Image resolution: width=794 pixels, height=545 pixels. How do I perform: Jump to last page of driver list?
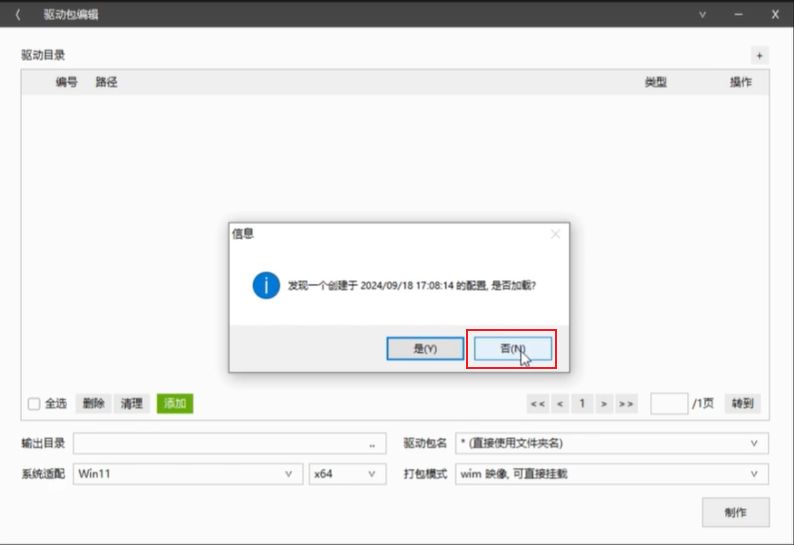(626, 404)
